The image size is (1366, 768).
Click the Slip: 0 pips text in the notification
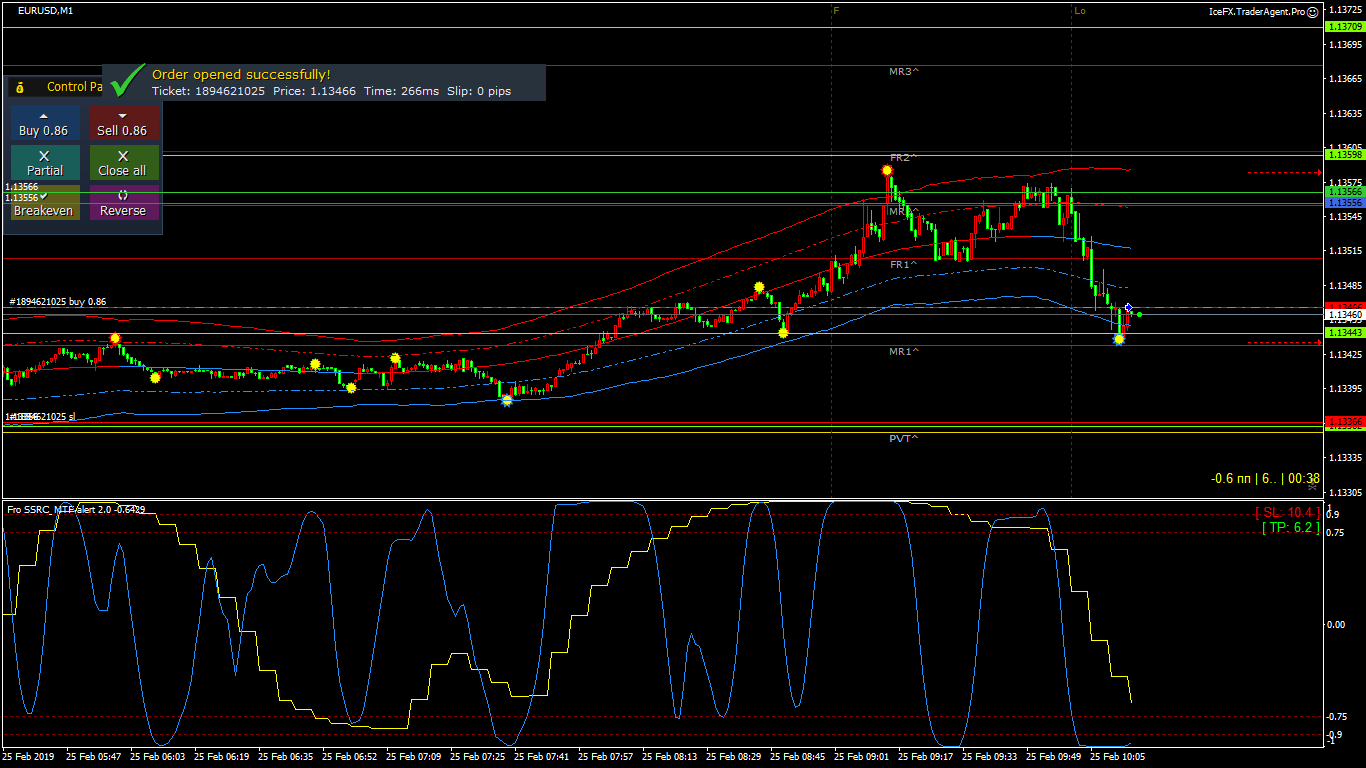point(479,91)
